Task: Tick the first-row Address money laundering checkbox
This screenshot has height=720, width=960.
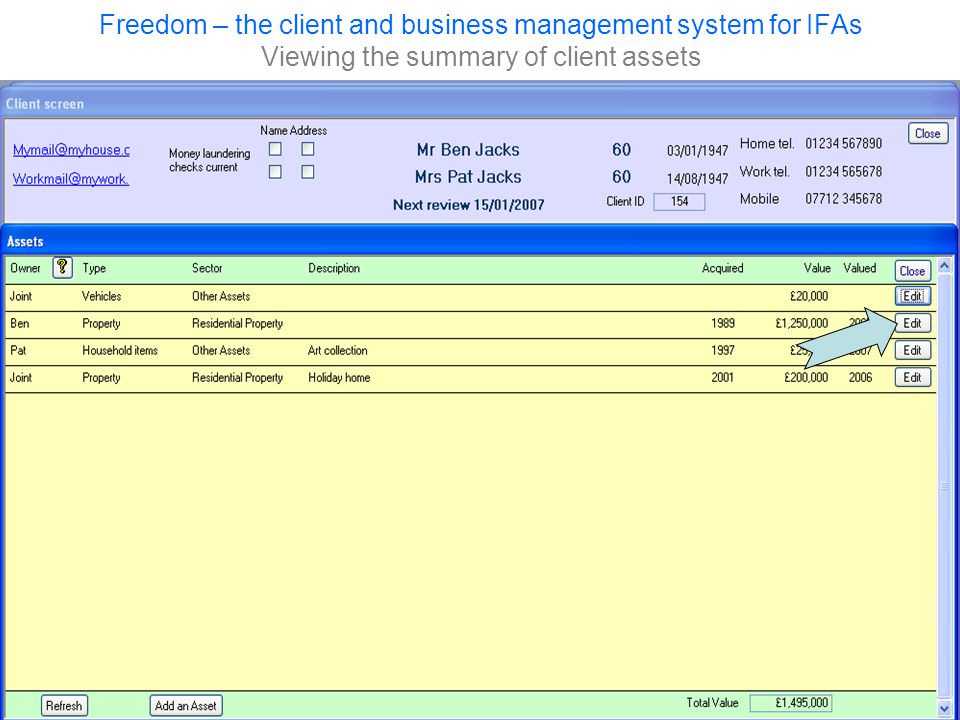Action: point(308,149)
